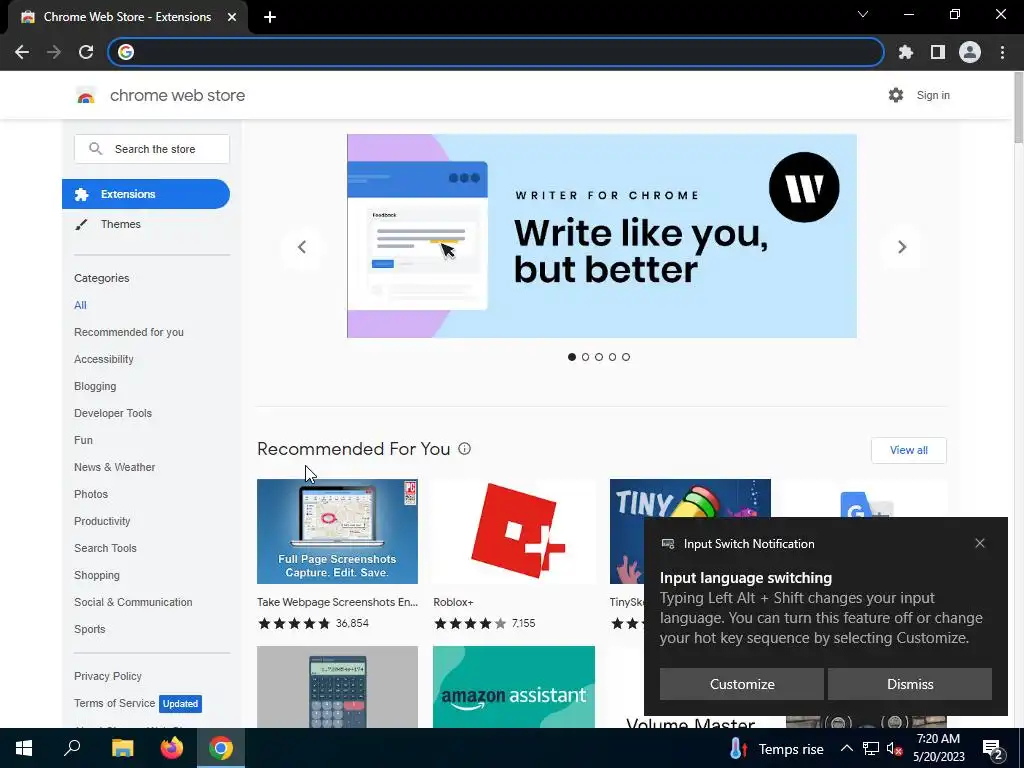Select the fourth carousel dot

[613, 357]
